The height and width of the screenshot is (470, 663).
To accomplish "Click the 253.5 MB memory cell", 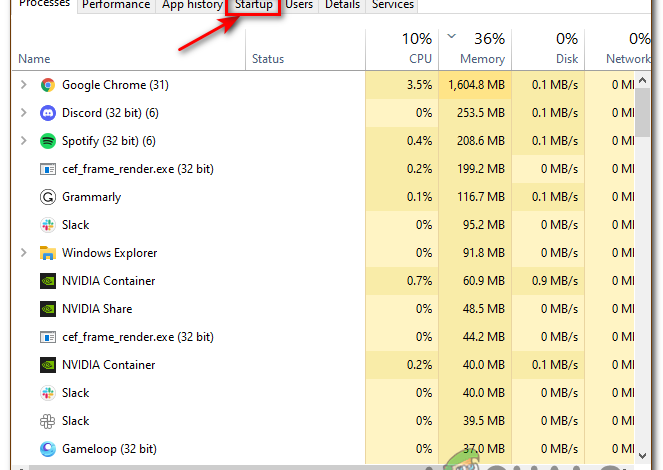I will pyautogui.click(x=475, y=113).
